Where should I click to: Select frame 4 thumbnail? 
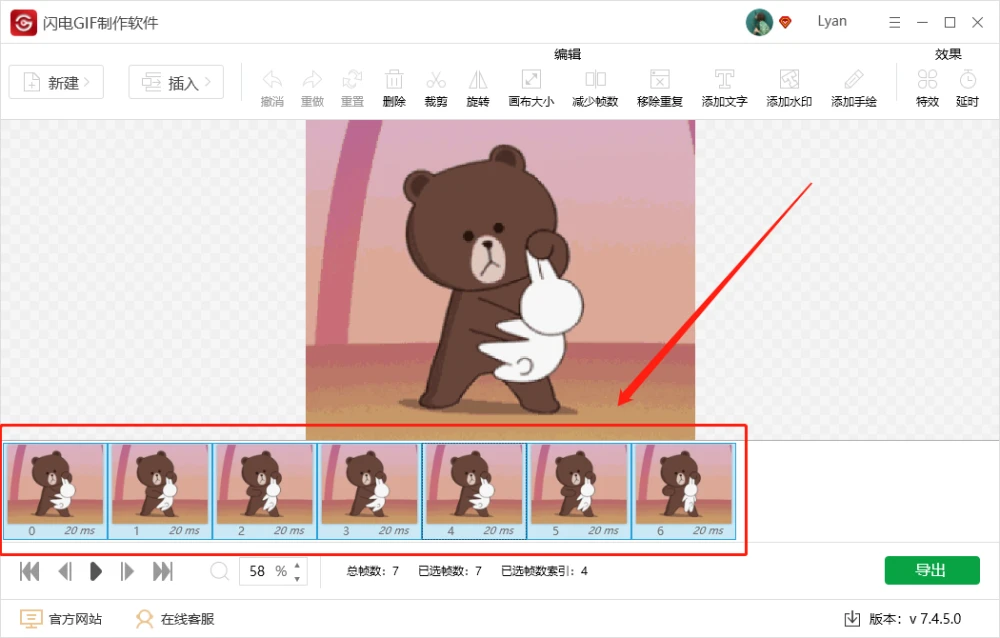[x=474, y=491]
